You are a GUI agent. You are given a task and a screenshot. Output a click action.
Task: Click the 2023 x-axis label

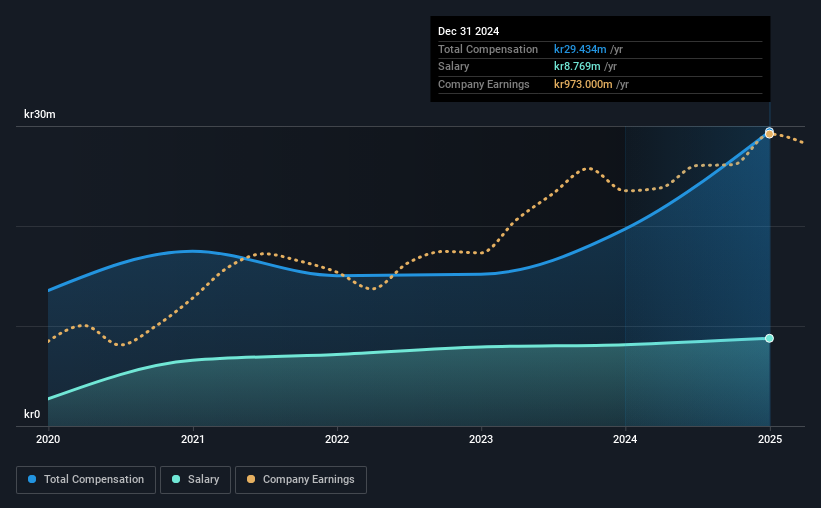[481, 439]
